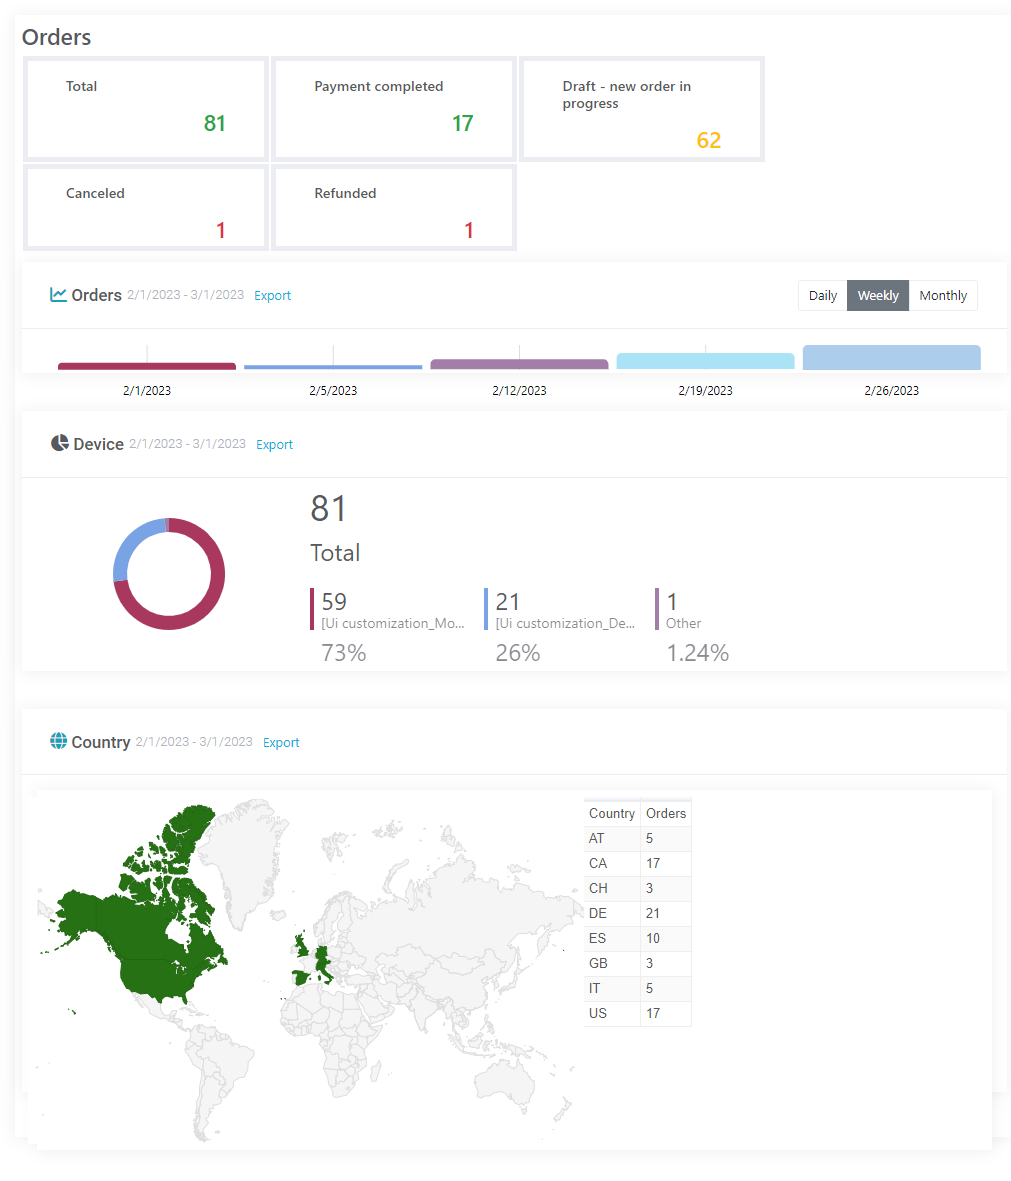
Task: Click the pie chart icon beside Device heading
Action: point(59,443)
